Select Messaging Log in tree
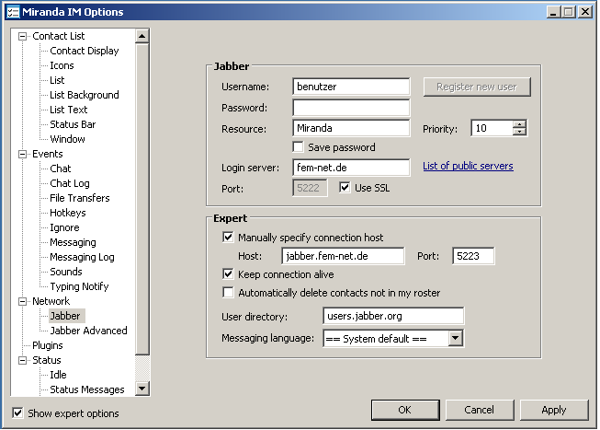 [82, 257]
